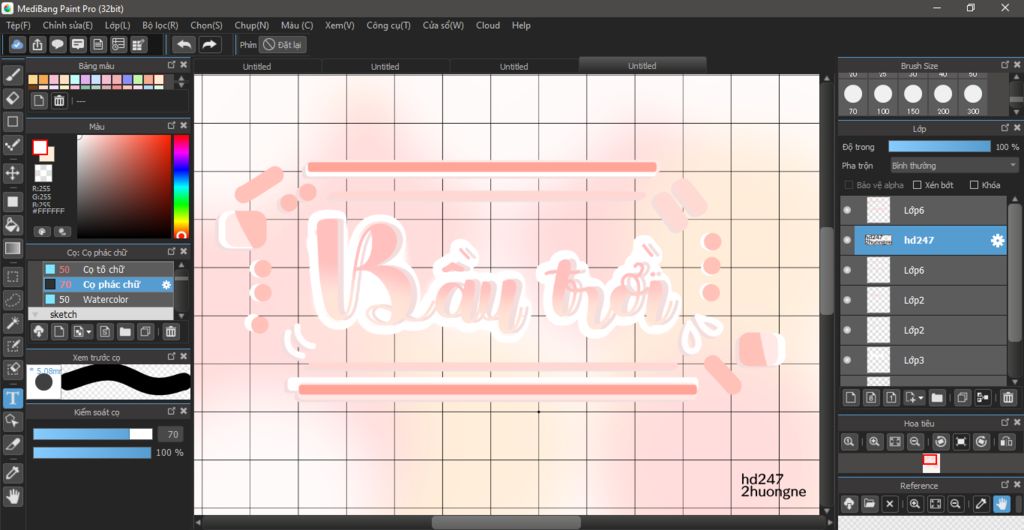The width and height of the screenshot is (1024, 530).
Task: Choose the 300 brush size preset
Action: [x=973, y=99]
